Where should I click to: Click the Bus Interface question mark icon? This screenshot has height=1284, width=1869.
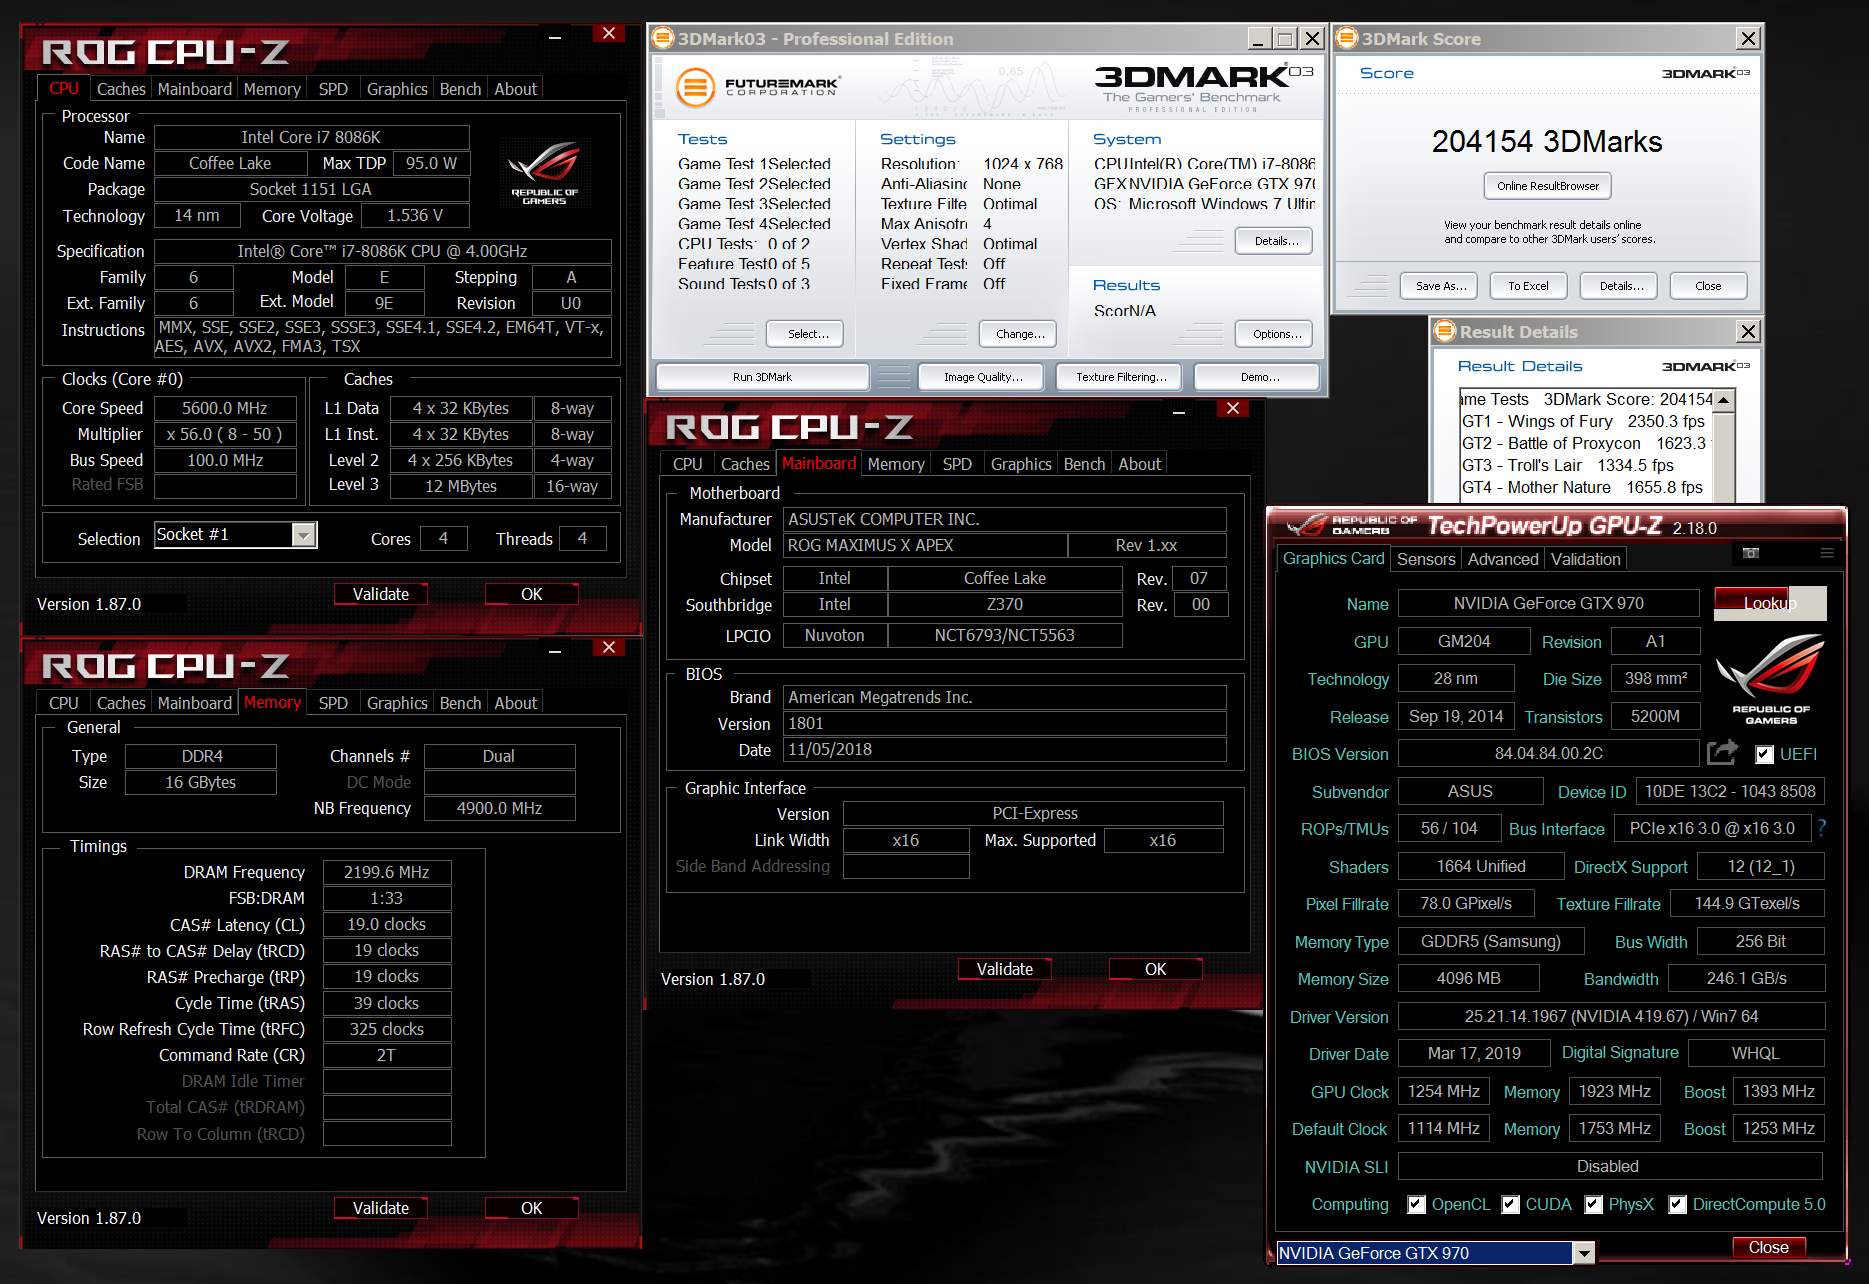tap(1822, 828)
